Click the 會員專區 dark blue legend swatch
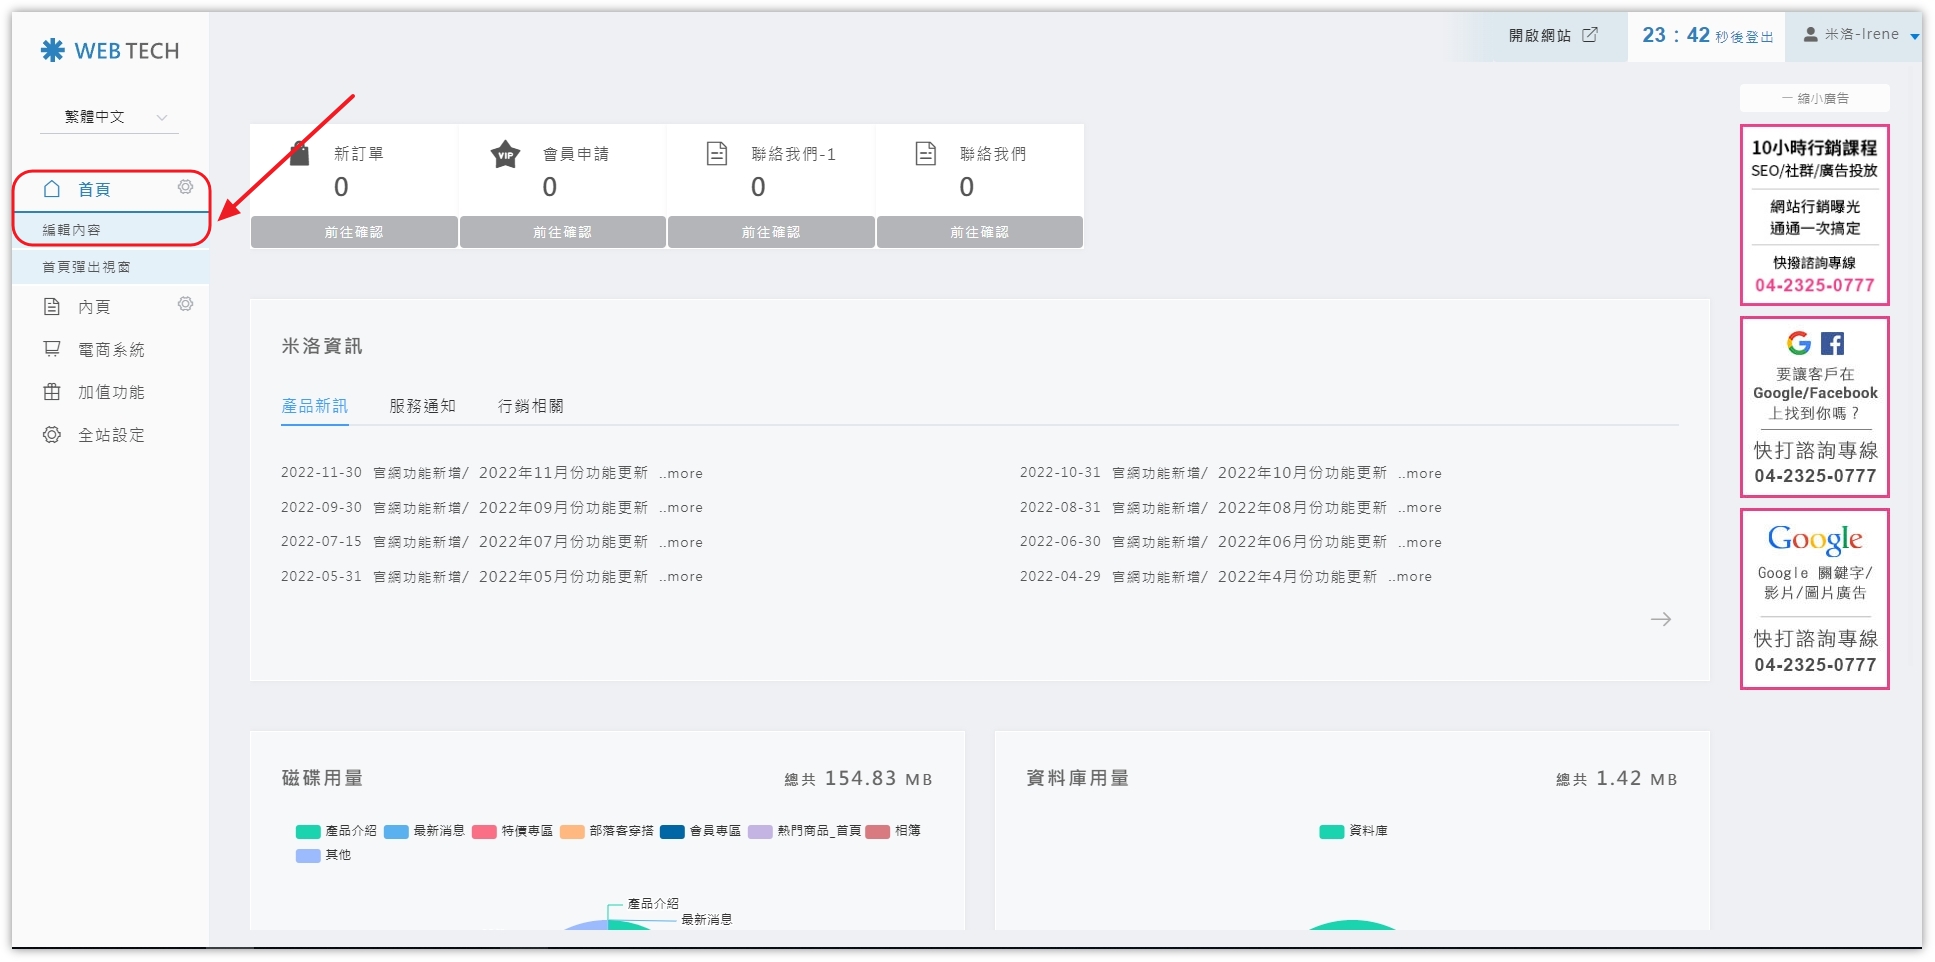Screen dimensions: 1935x962 (x=672, y=831)
